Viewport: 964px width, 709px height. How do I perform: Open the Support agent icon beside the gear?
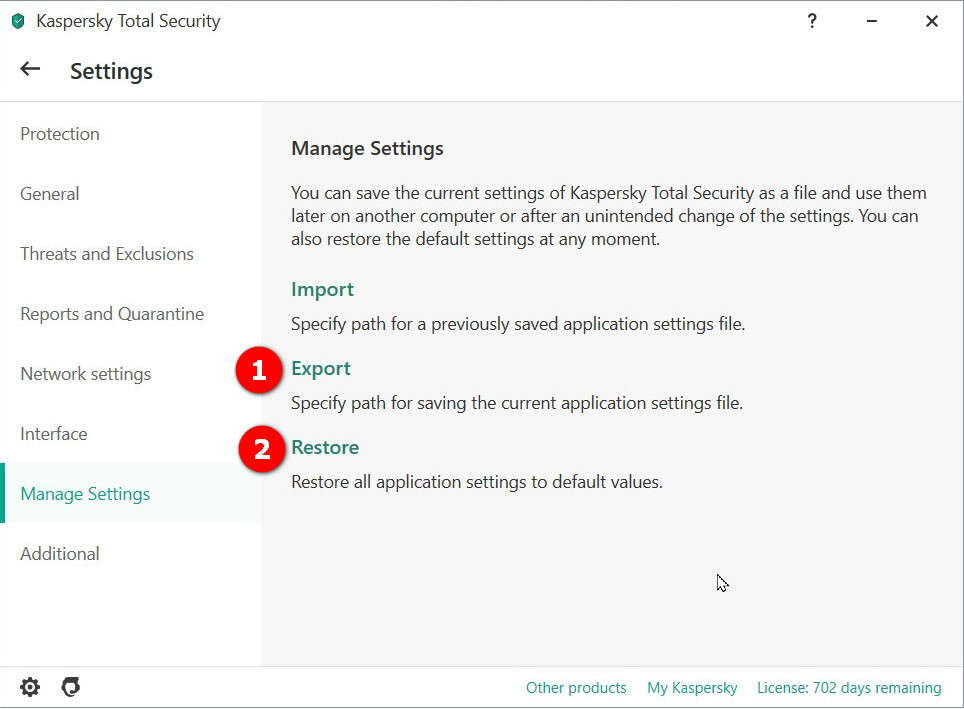pos(70,687)
